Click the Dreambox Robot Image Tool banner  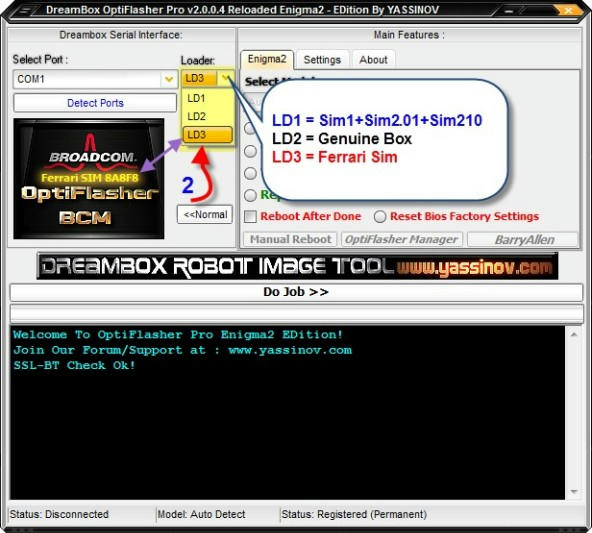coord(297,266)
